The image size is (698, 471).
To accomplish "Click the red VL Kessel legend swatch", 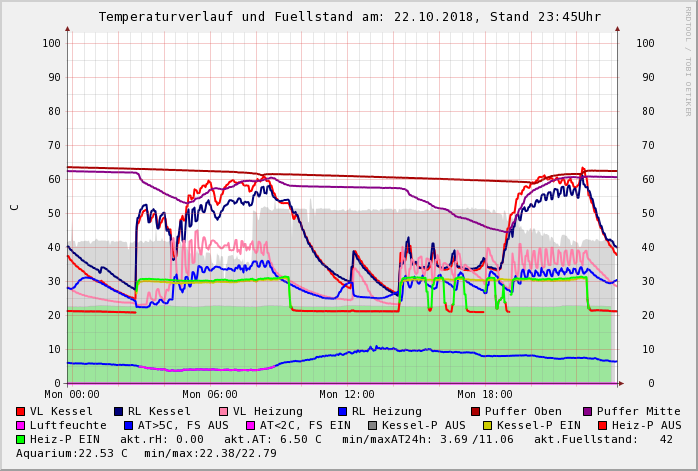I will point(21,411).
